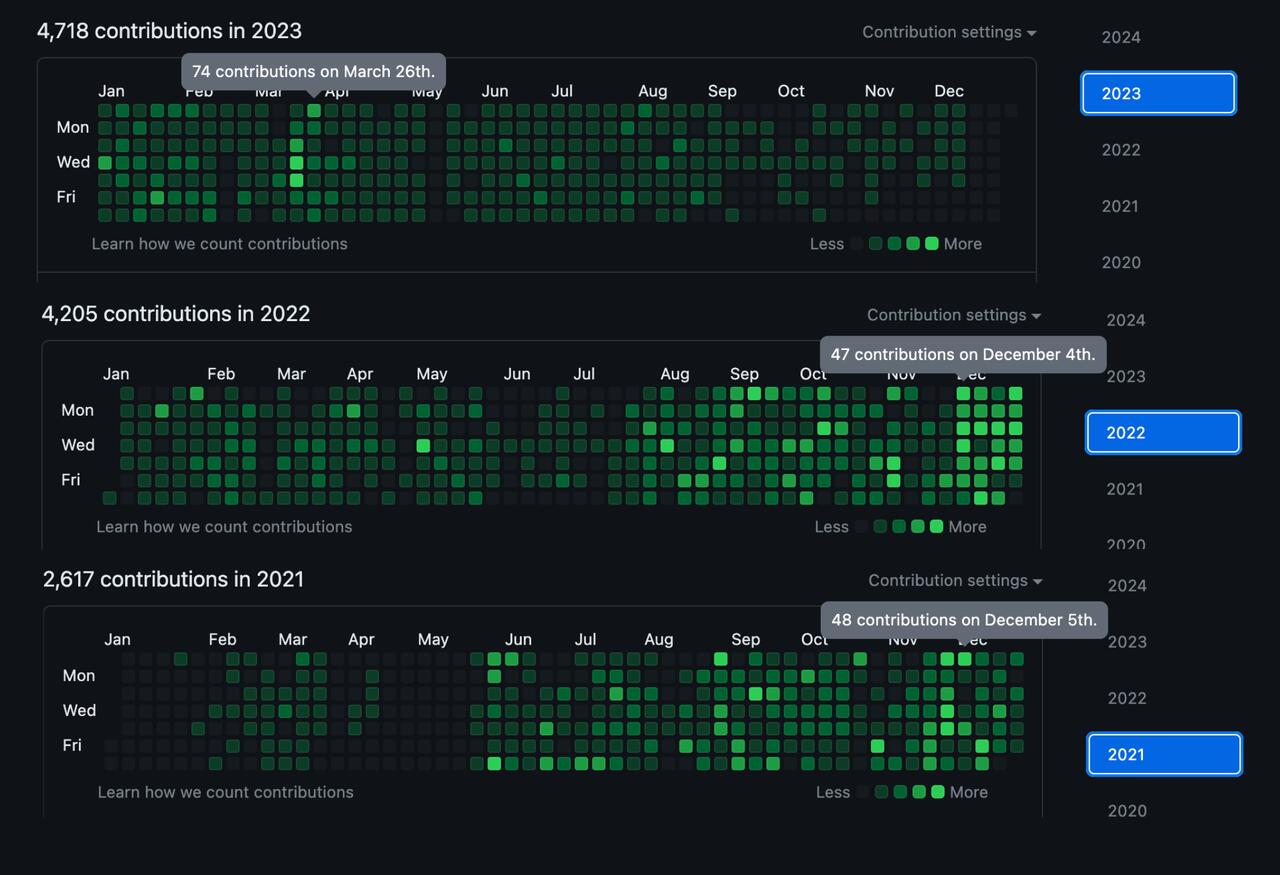
Task: Click the darkest legend swatch beside Less, 2023 graph
Action: (x=857, y=244)
